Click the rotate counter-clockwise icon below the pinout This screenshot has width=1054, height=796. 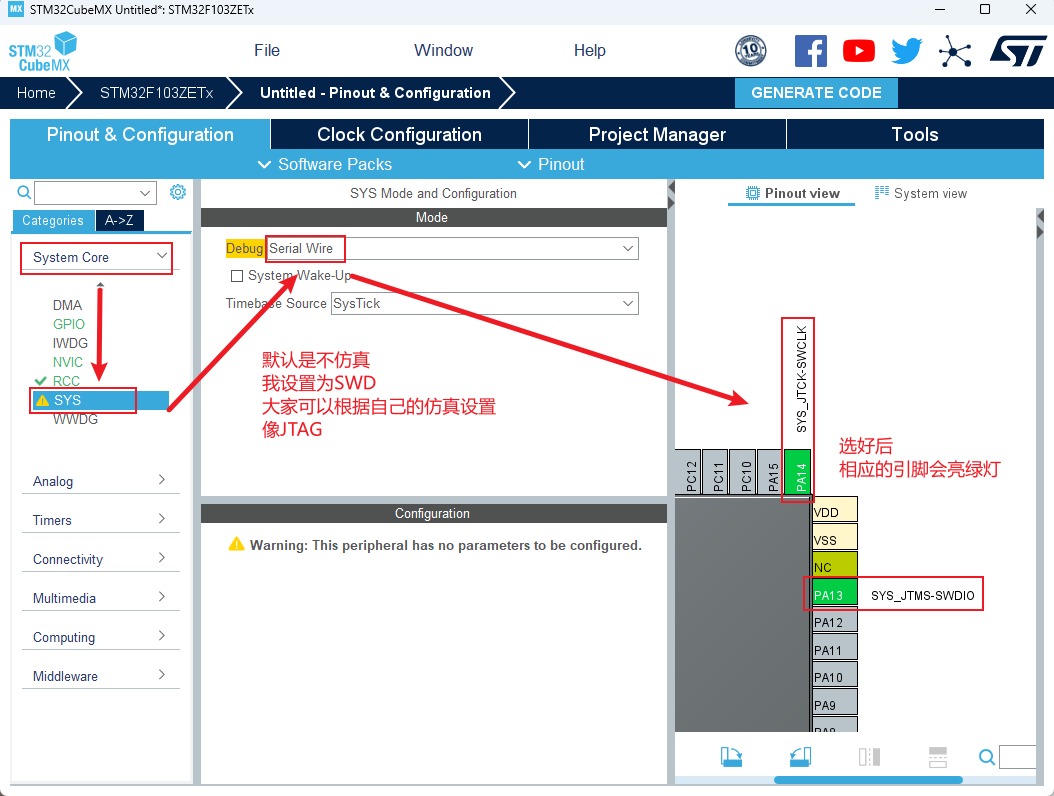click(x=800, y=757)
